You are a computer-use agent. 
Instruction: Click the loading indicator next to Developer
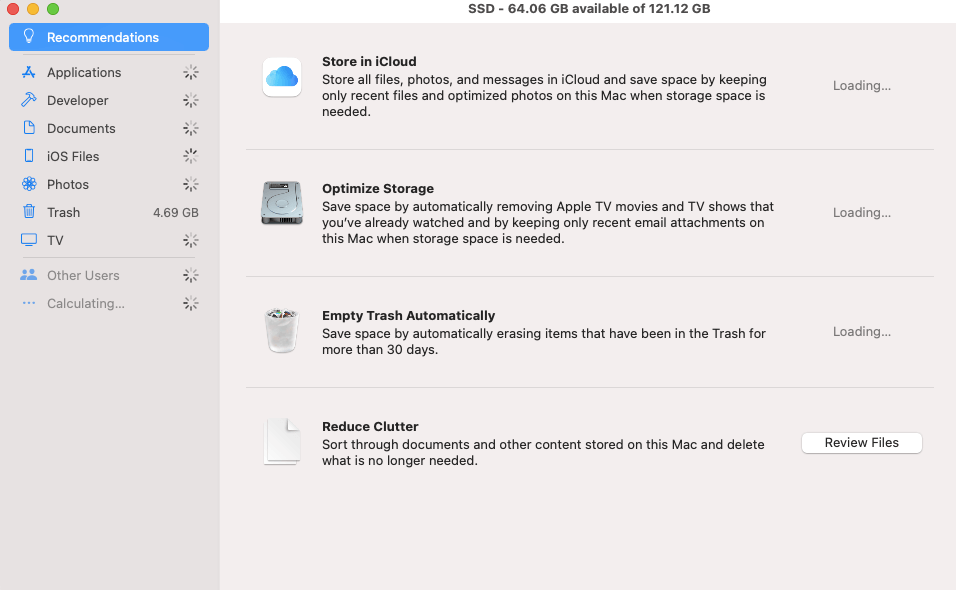(190, 100)
